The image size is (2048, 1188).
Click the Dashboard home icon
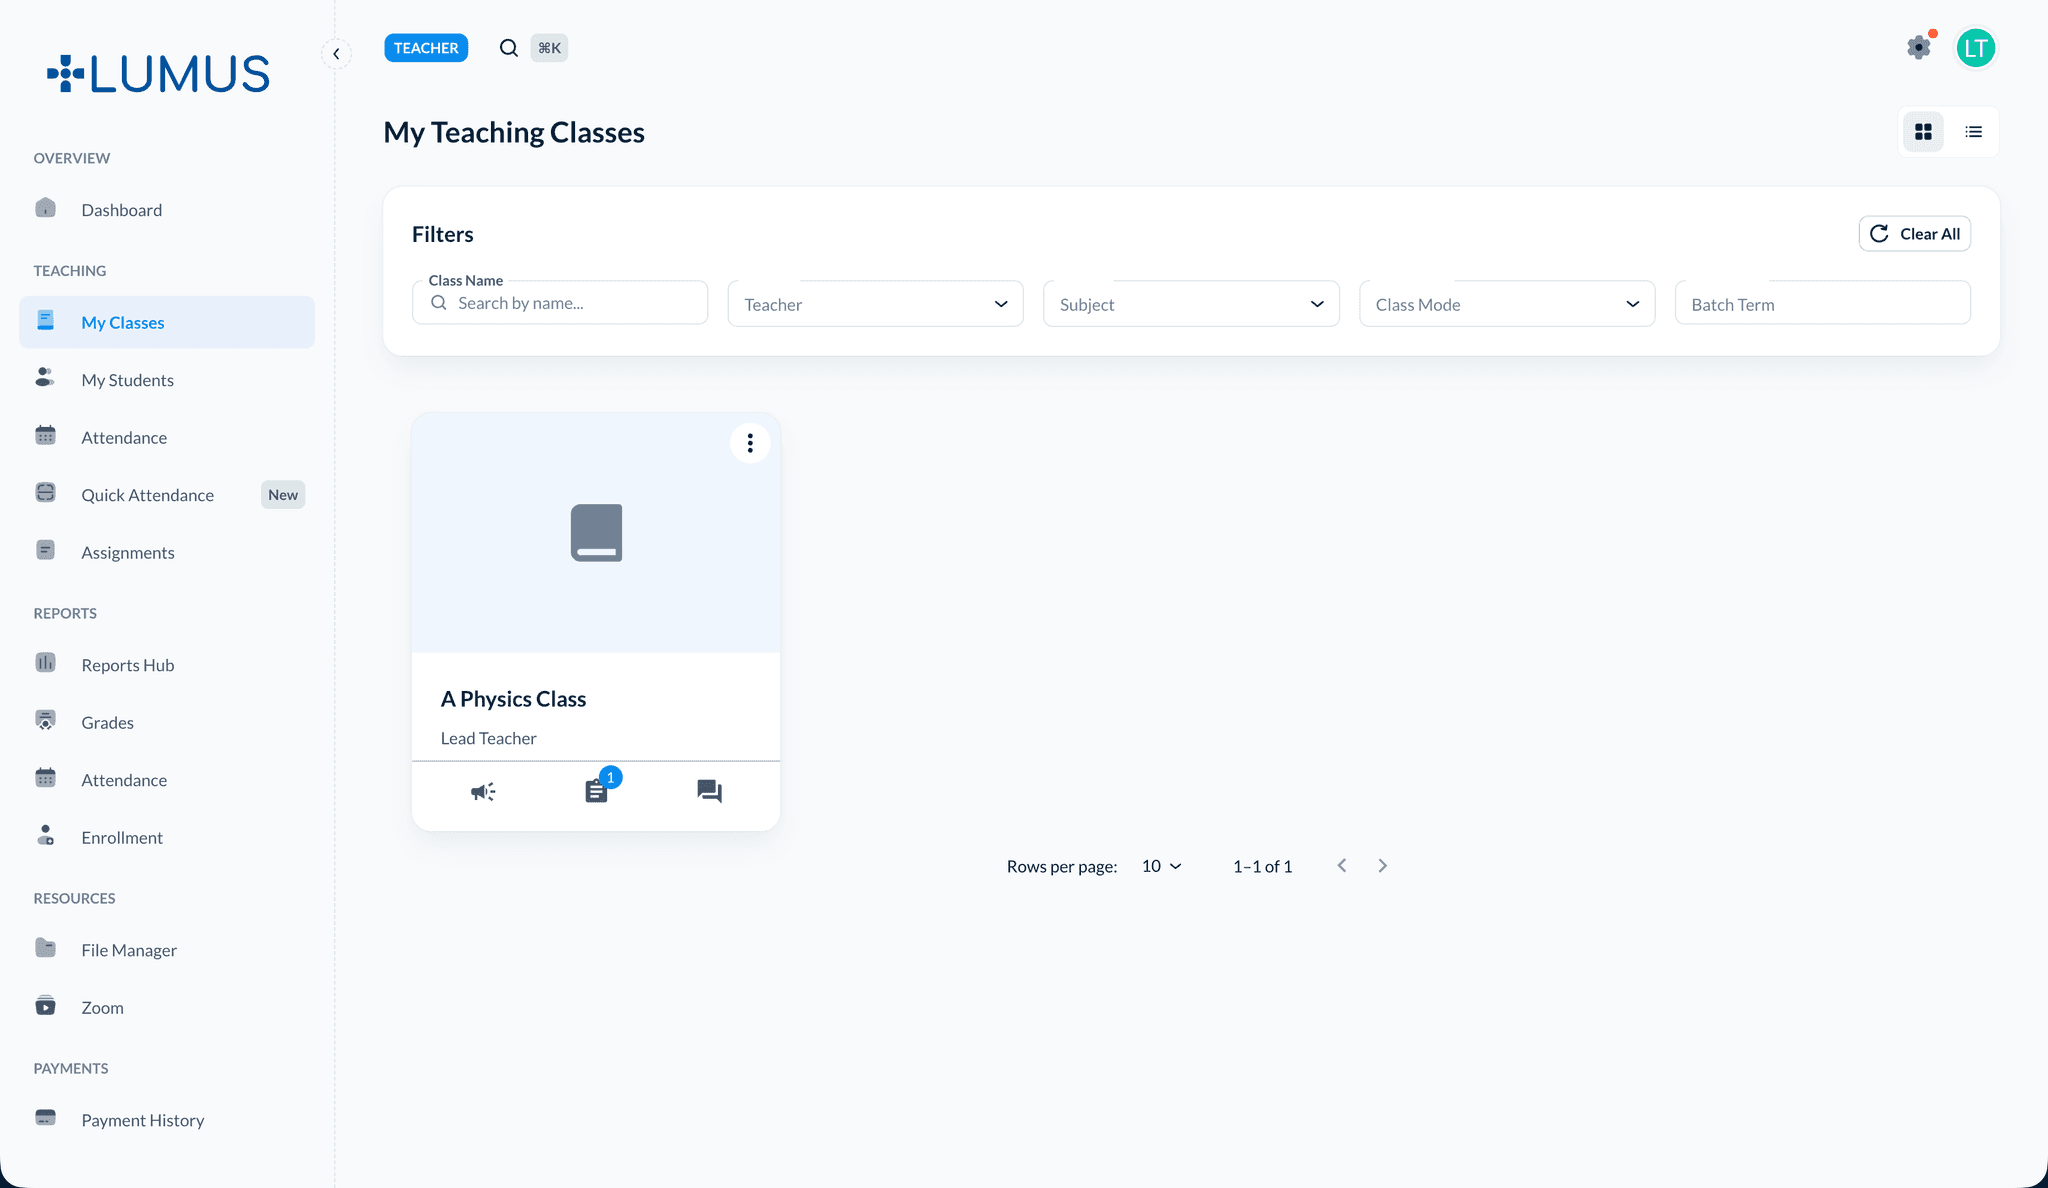46,207
